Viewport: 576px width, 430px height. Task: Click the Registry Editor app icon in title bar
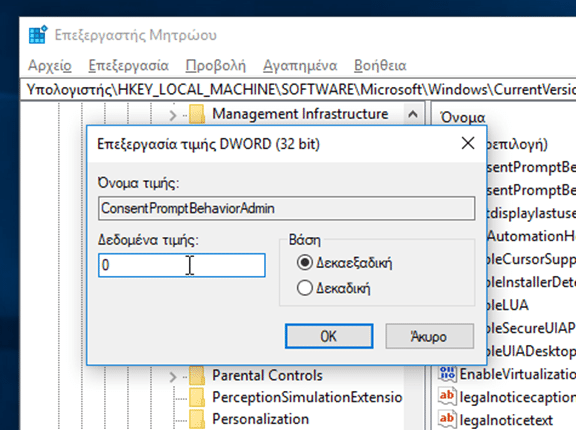[38, 35]
